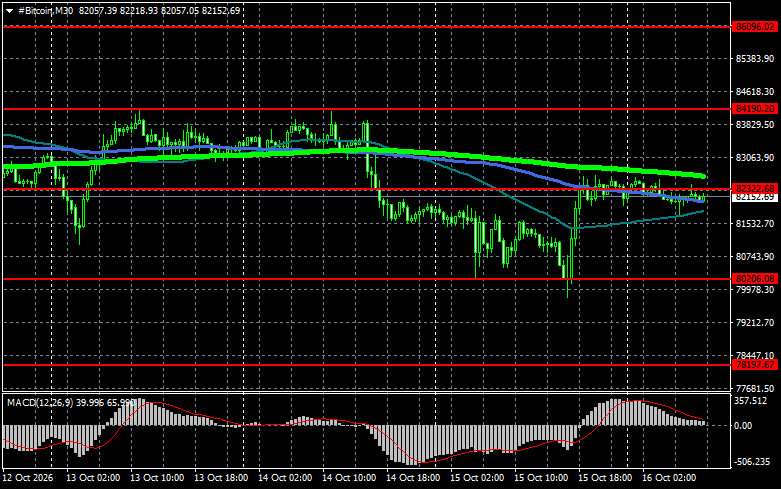Click the 13 Oct 18:00 time label
This screenshot has height=489, width=781.
221,478
